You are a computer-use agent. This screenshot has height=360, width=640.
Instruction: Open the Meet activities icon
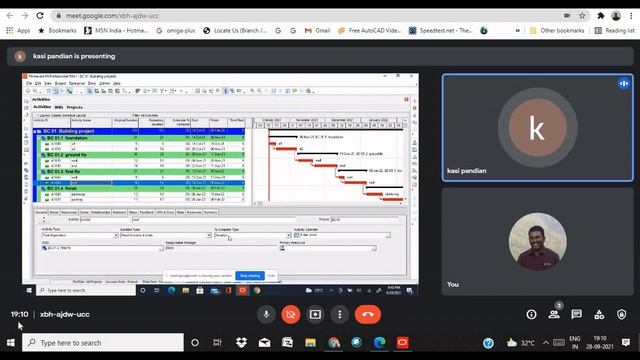pyautogui.click(x=599, y=314)
